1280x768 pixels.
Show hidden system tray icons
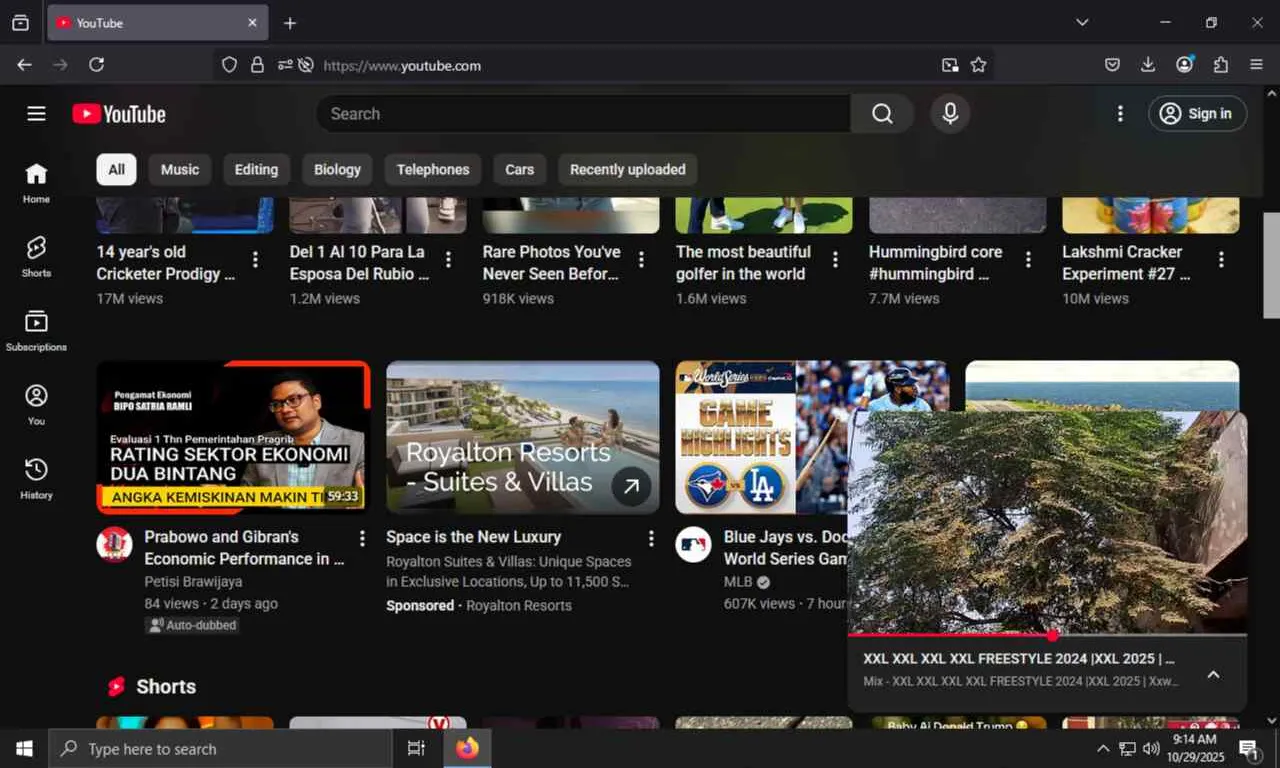coord(1103,749)
